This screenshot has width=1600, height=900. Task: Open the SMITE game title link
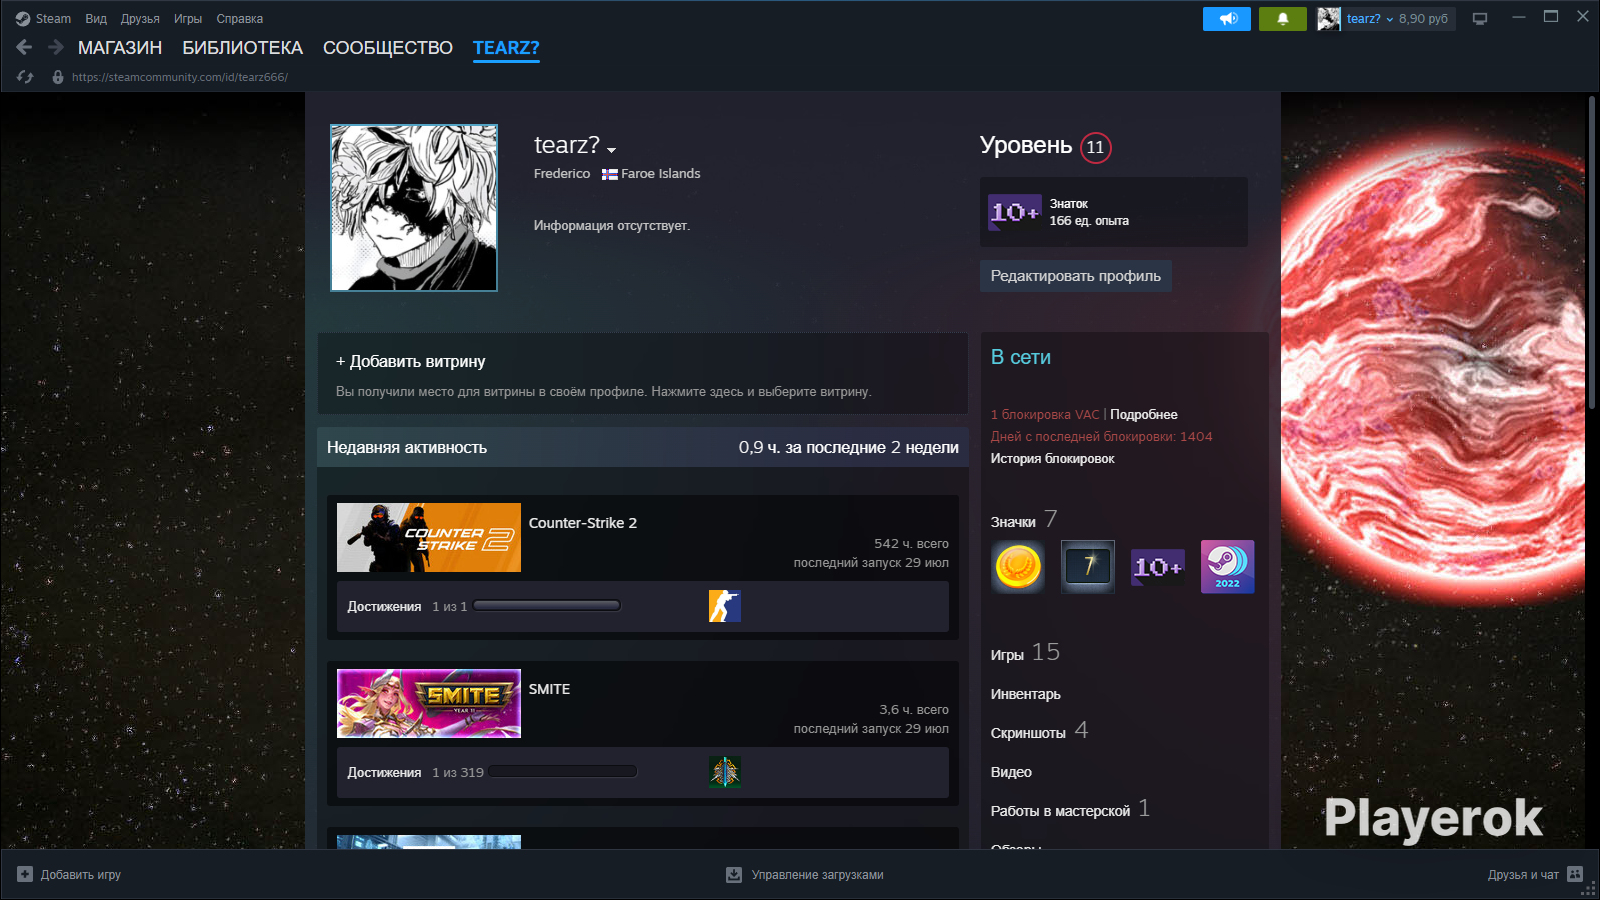(550, 689)
